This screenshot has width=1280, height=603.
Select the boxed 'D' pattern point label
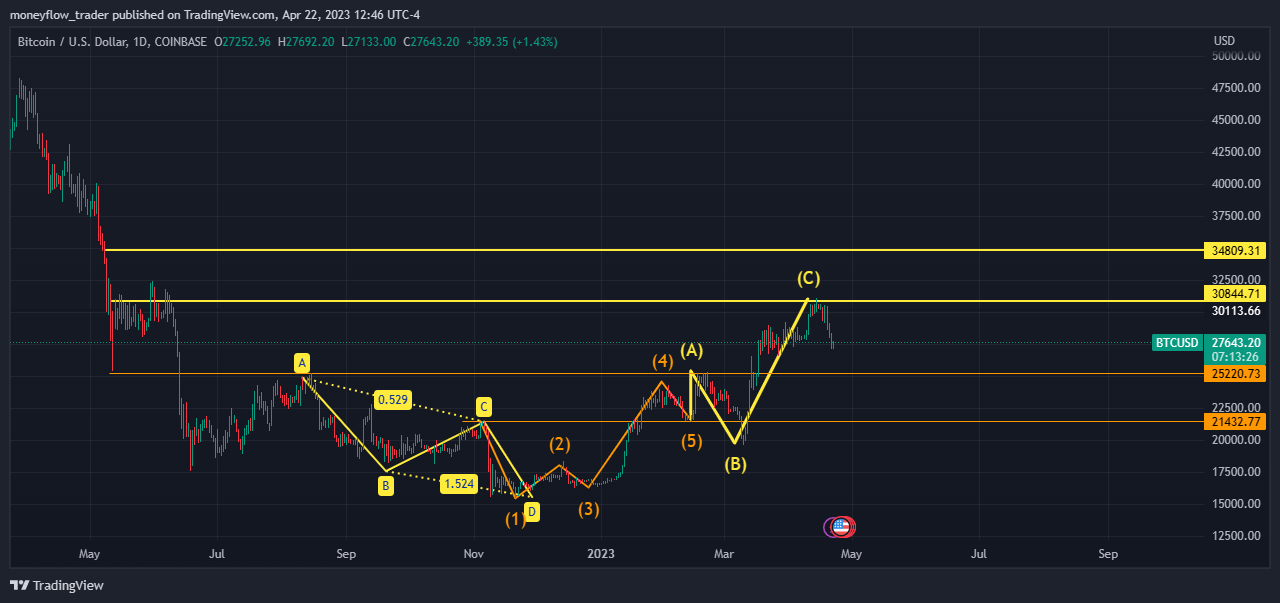pyautogui.click(x=531, y=512)
